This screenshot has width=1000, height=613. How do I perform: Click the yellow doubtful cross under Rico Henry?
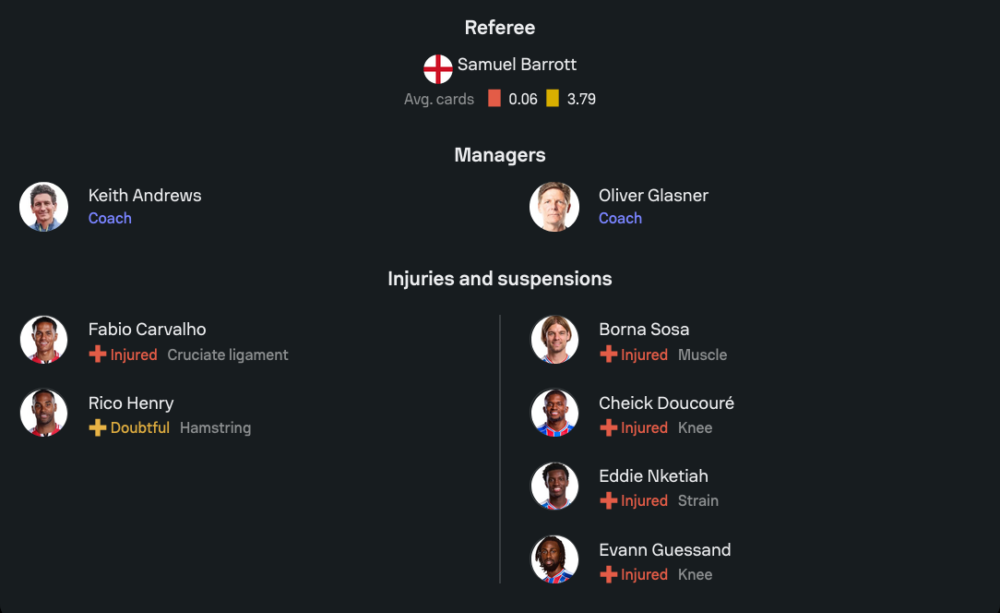[98, 427]
